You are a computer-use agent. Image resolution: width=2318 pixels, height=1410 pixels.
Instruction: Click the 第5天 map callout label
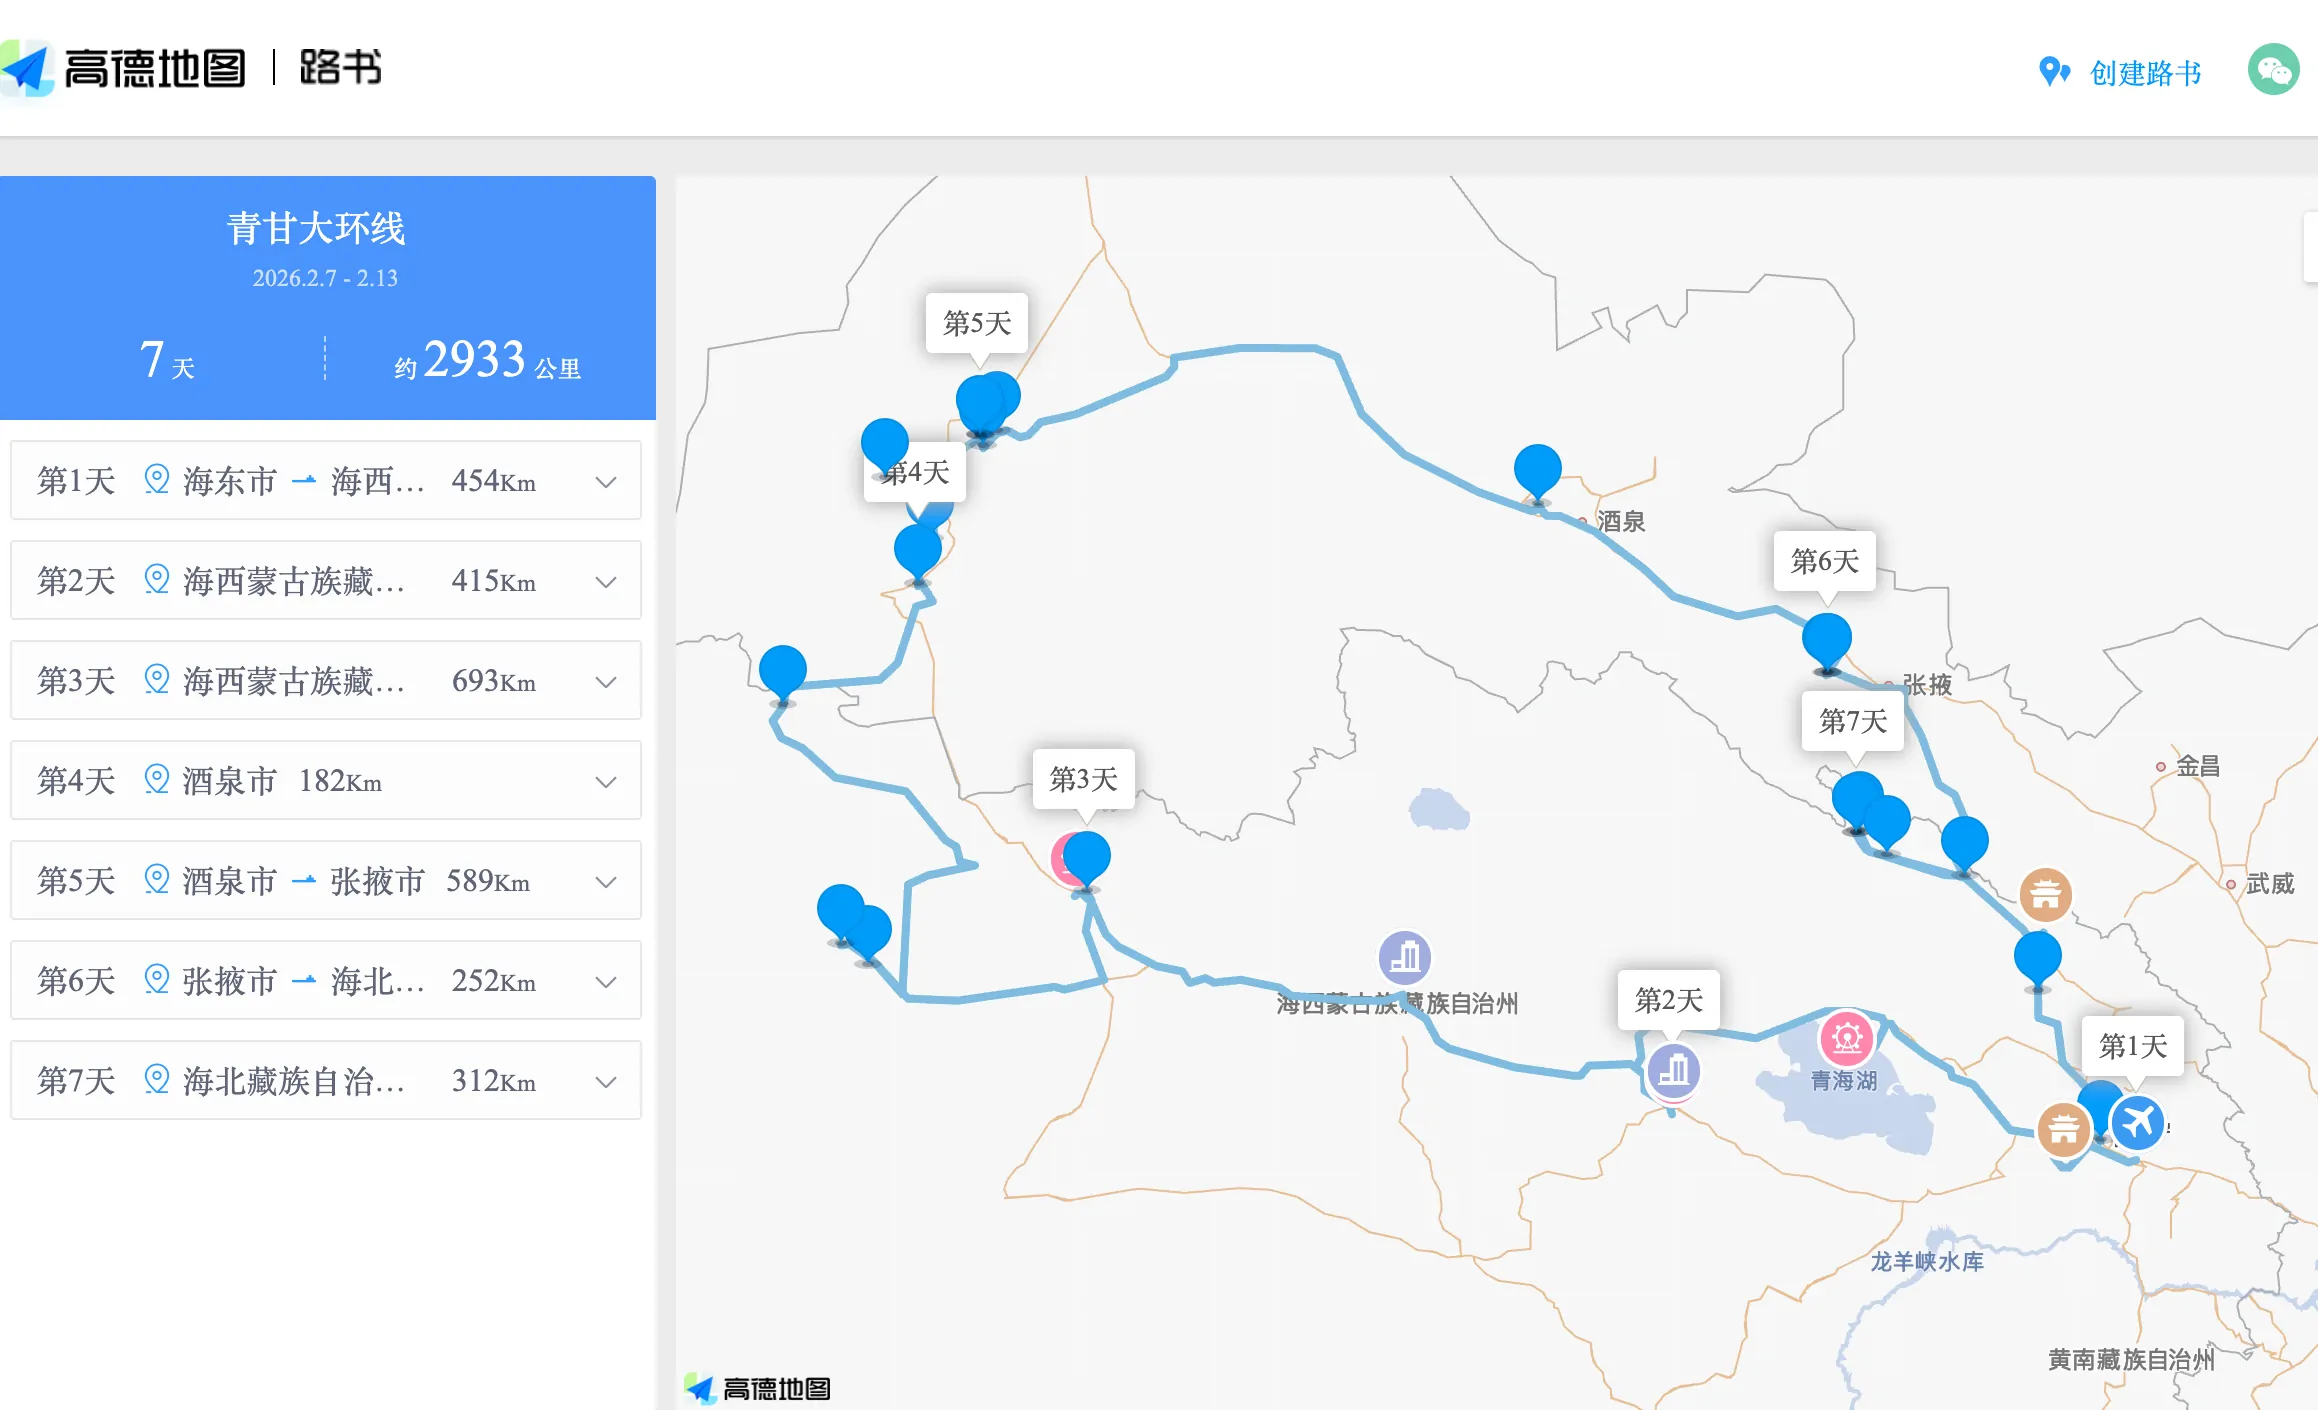[x=977, y=322]
